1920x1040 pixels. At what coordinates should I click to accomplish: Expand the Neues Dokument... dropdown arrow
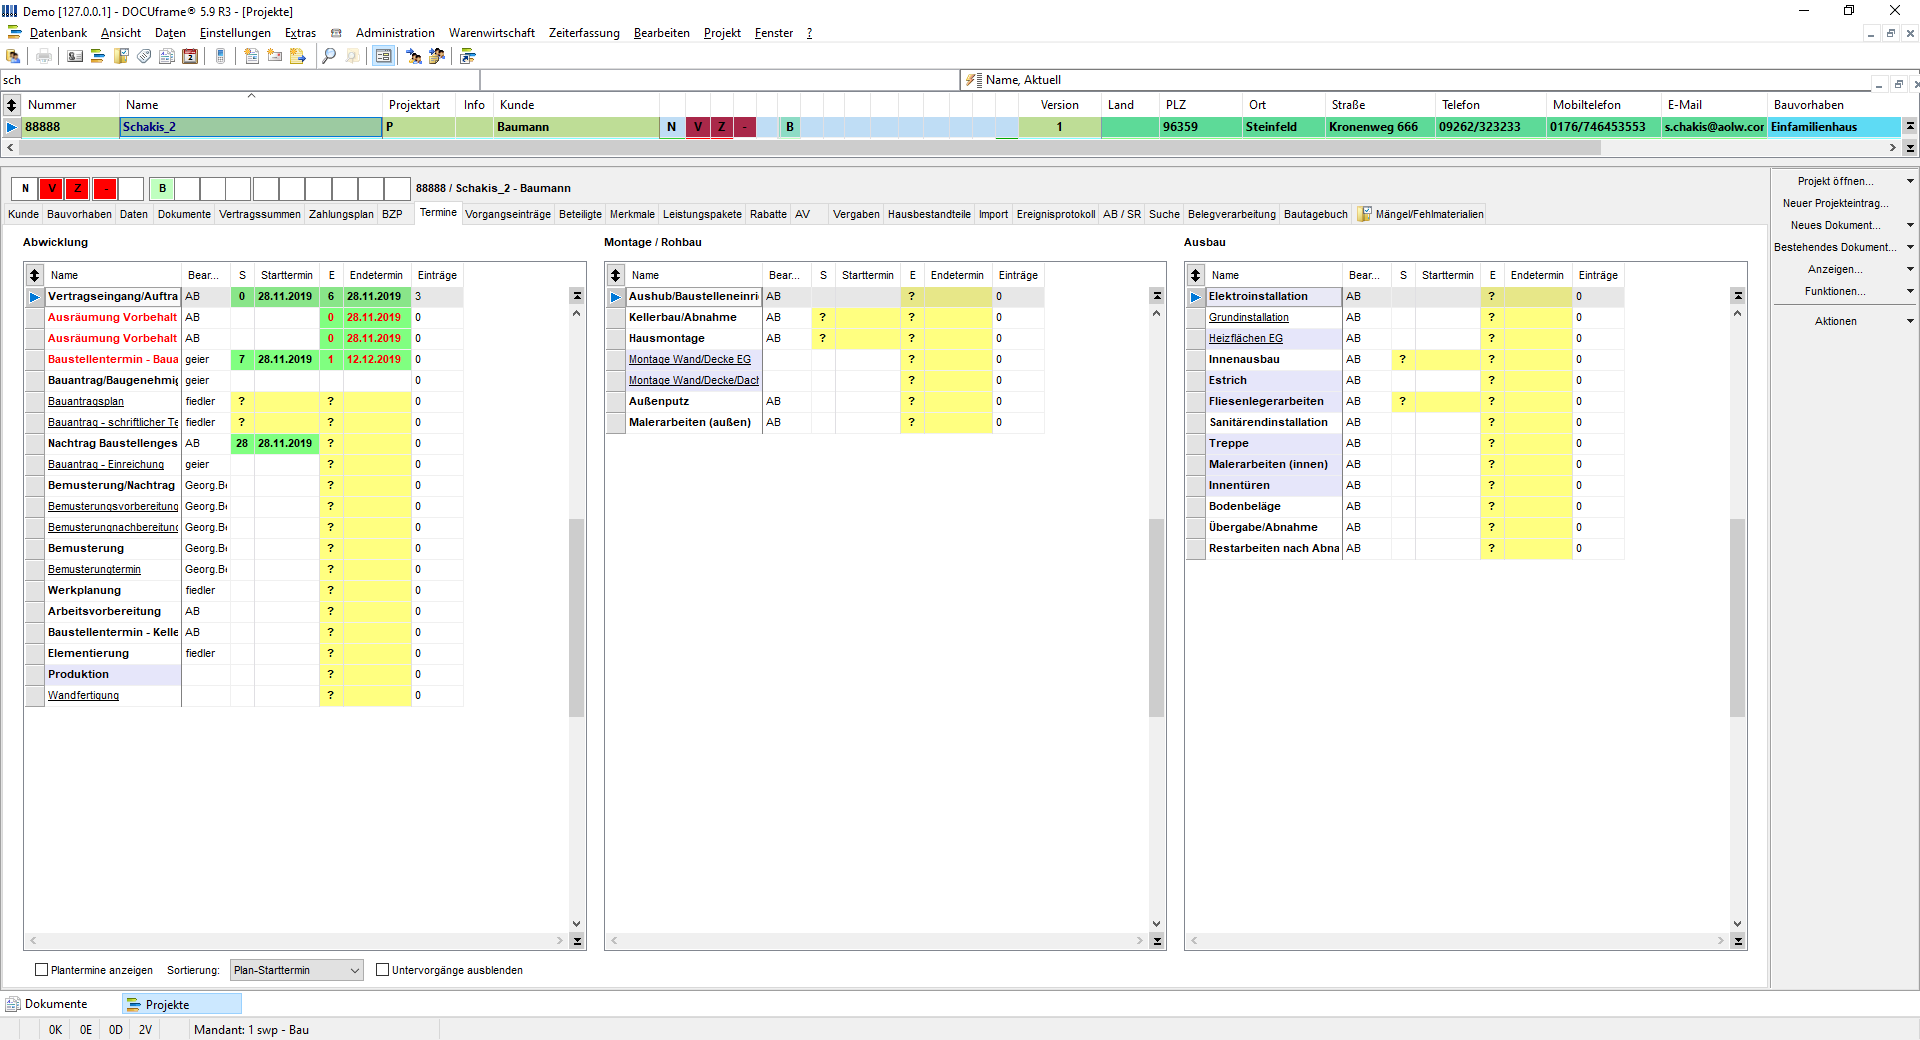pyautogui.click(x=1910, y=225)
